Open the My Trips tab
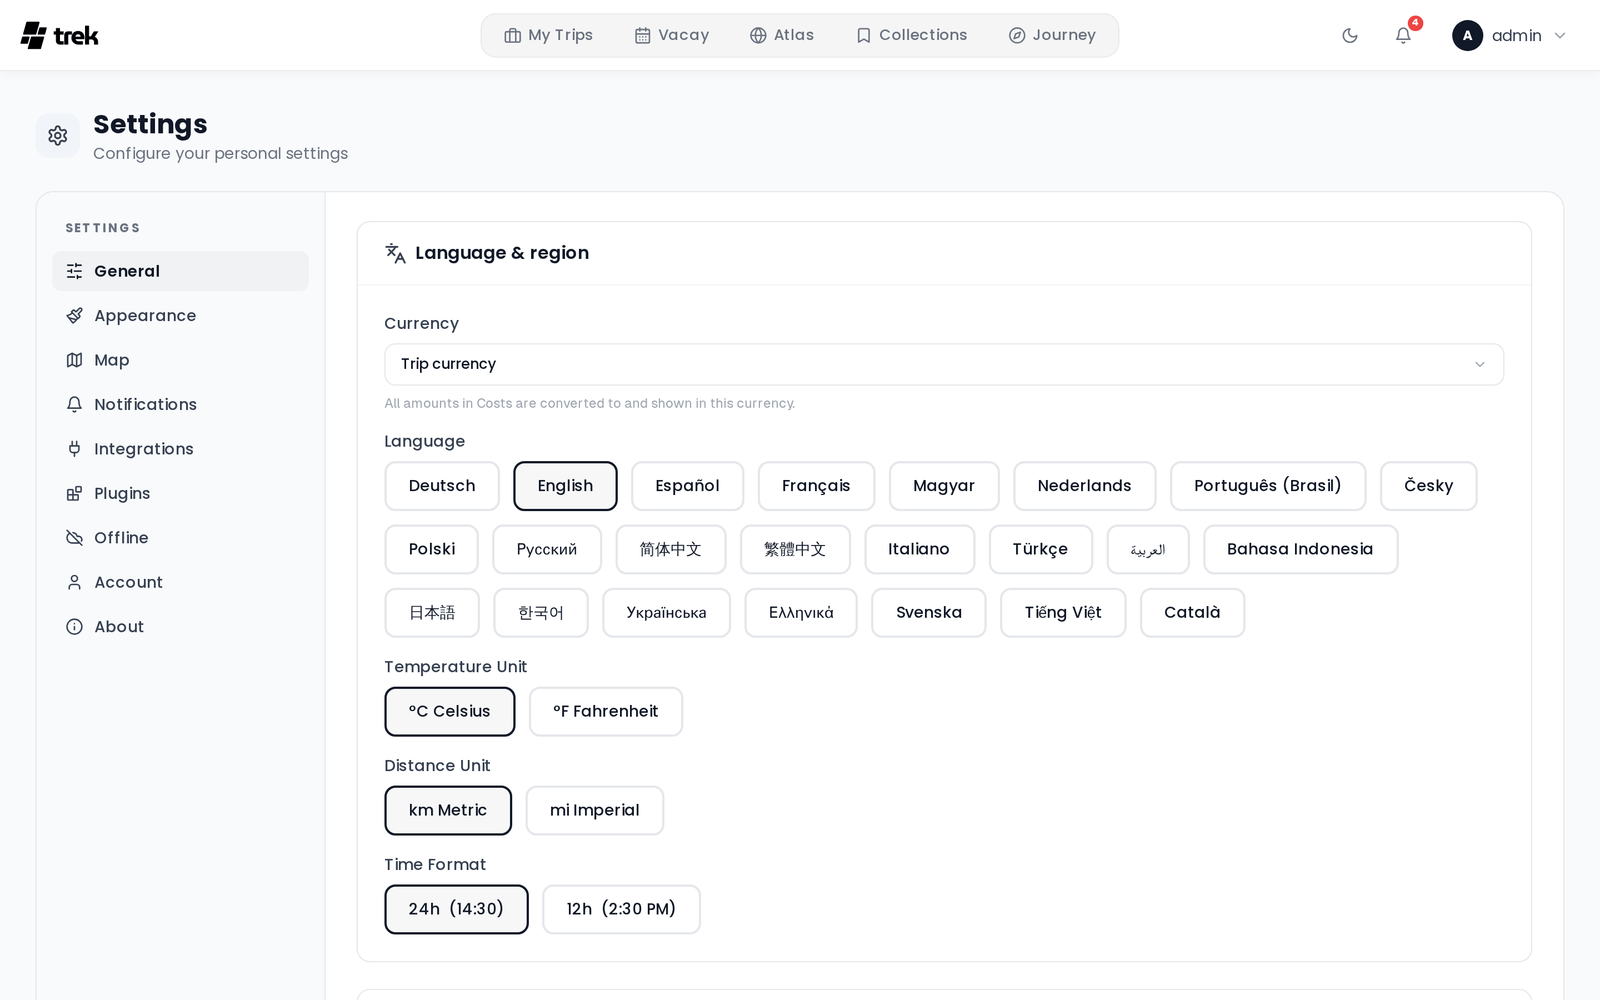The height and width of the screenshot is (1000, 1600). [549, 36]
